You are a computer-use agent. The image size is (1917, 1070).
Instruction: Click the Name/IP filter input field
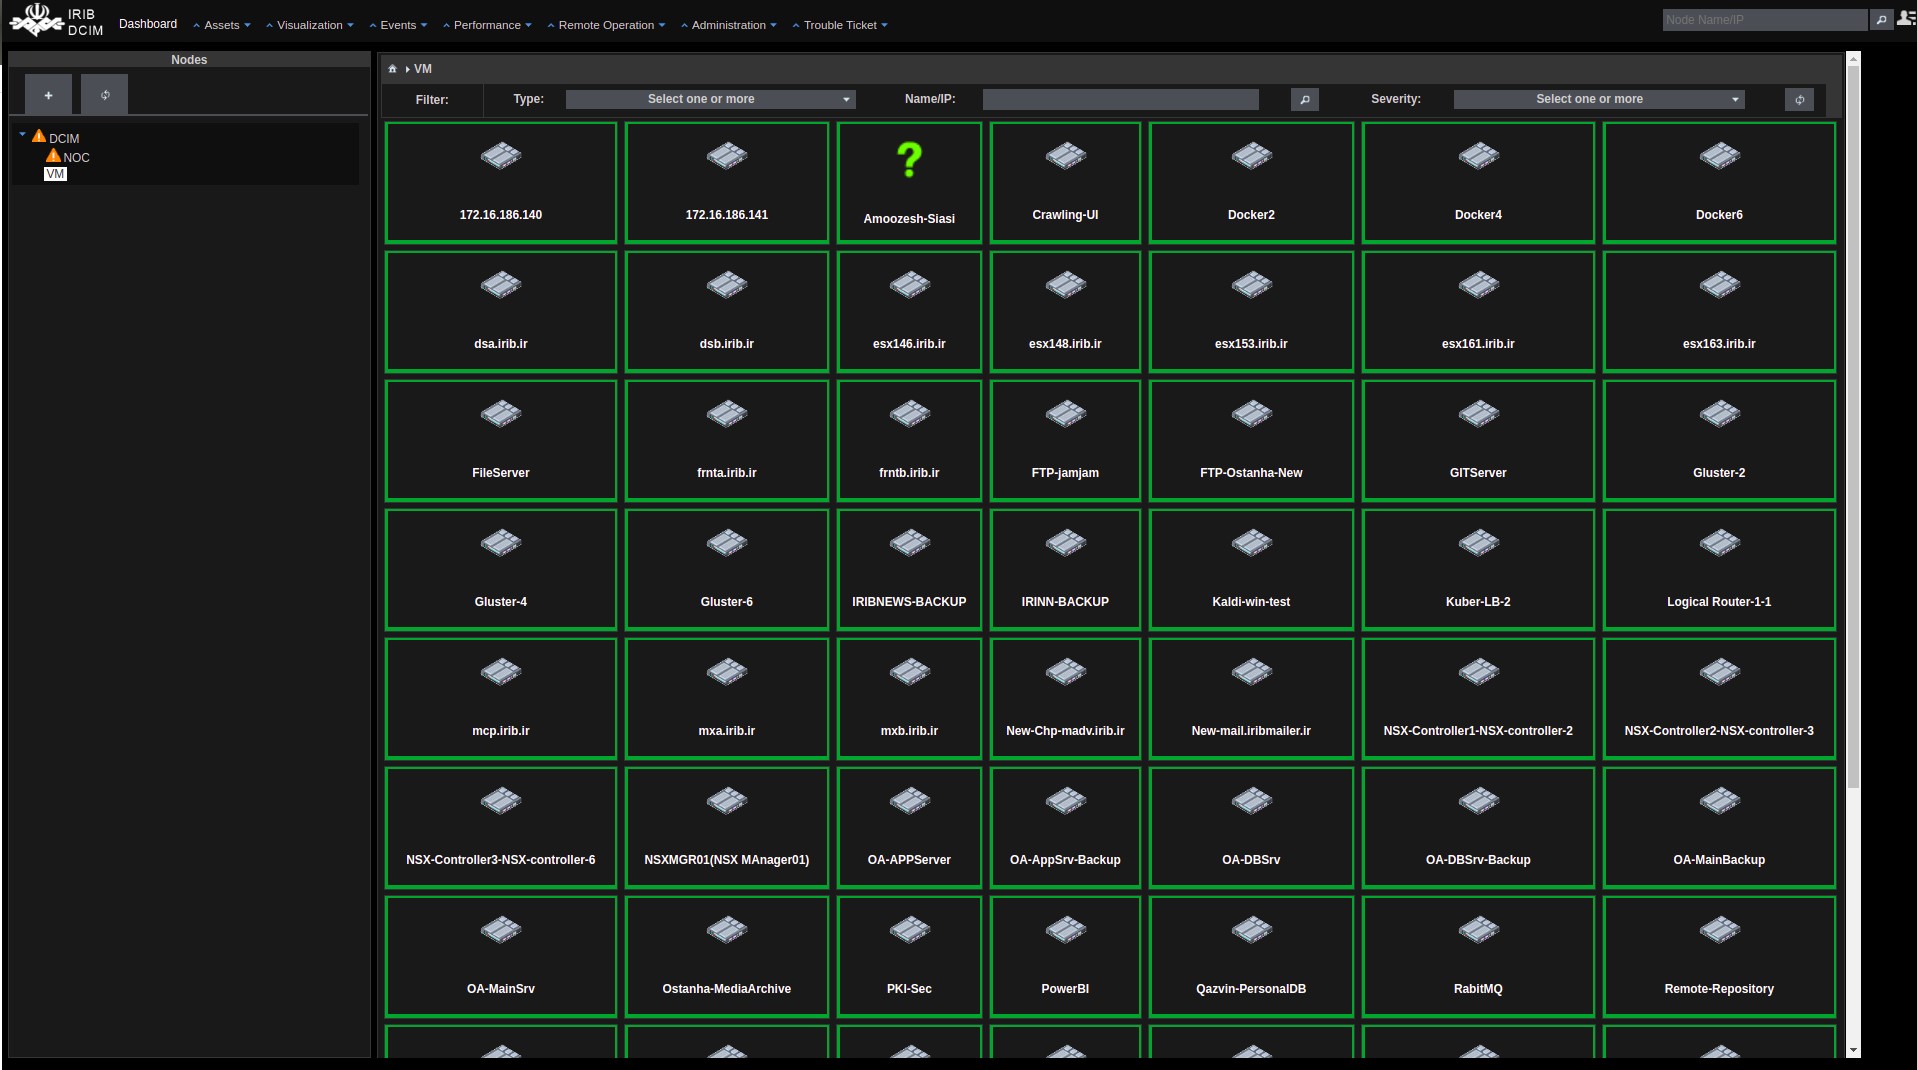click(1120, 99)
